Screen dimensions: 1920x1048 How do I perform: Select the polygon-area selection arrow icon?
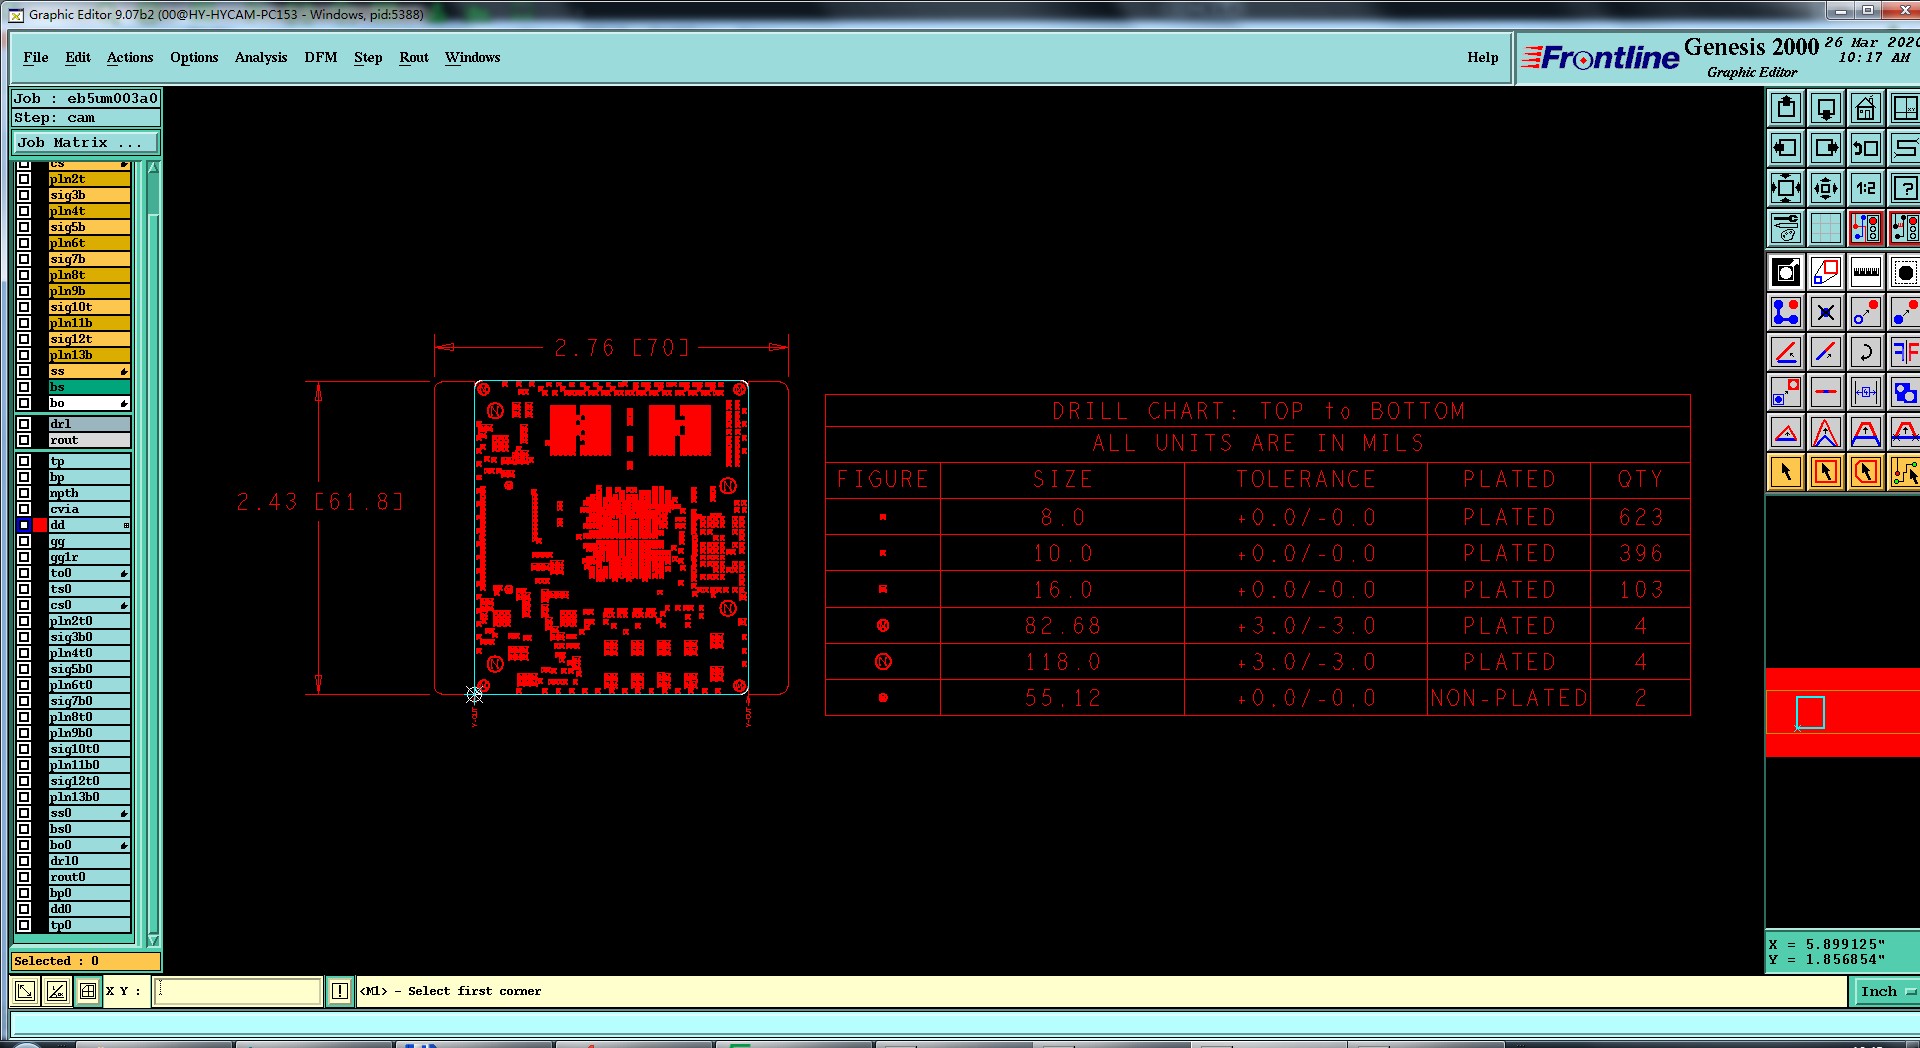point(1866,472)
